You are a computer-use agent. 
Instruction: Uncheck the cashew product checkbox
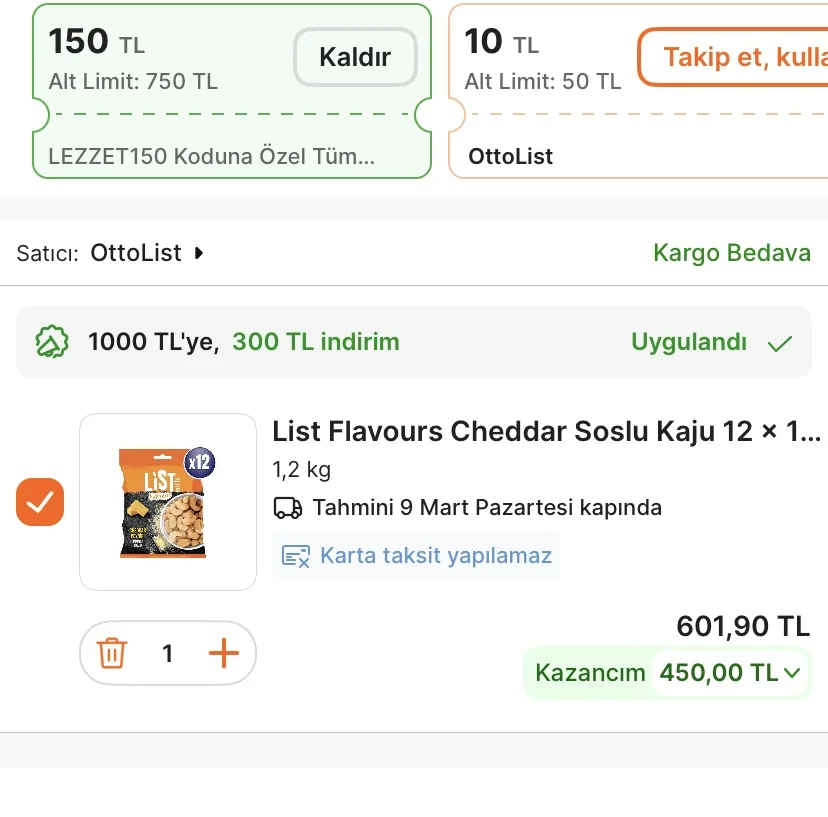coord(40,502)
